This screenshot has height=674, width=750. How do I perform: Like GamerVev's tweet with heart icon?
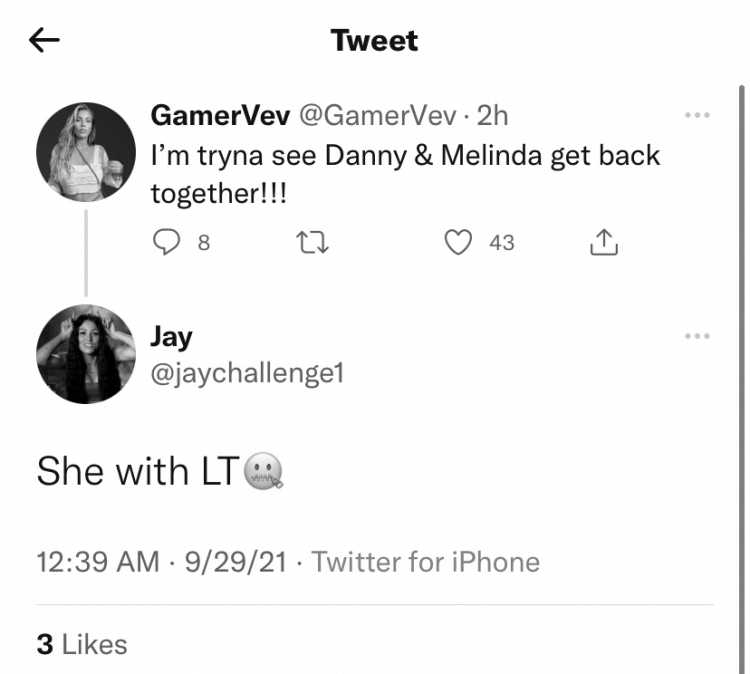click(x=458, y=242)
